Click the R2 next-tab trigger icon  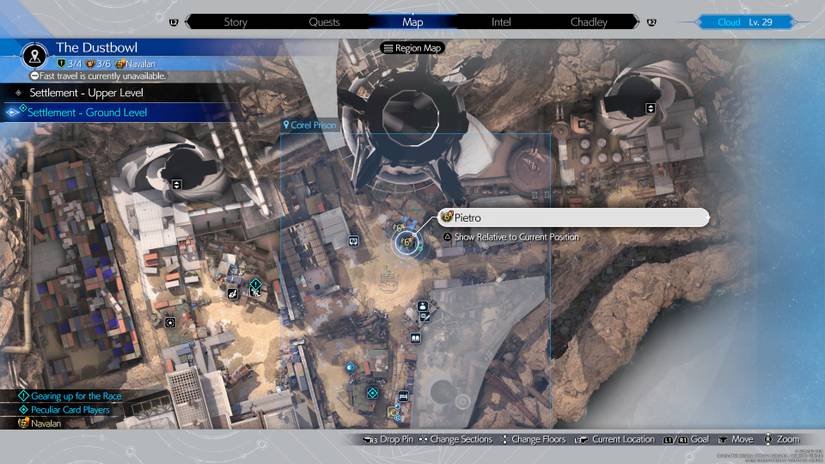651,22
